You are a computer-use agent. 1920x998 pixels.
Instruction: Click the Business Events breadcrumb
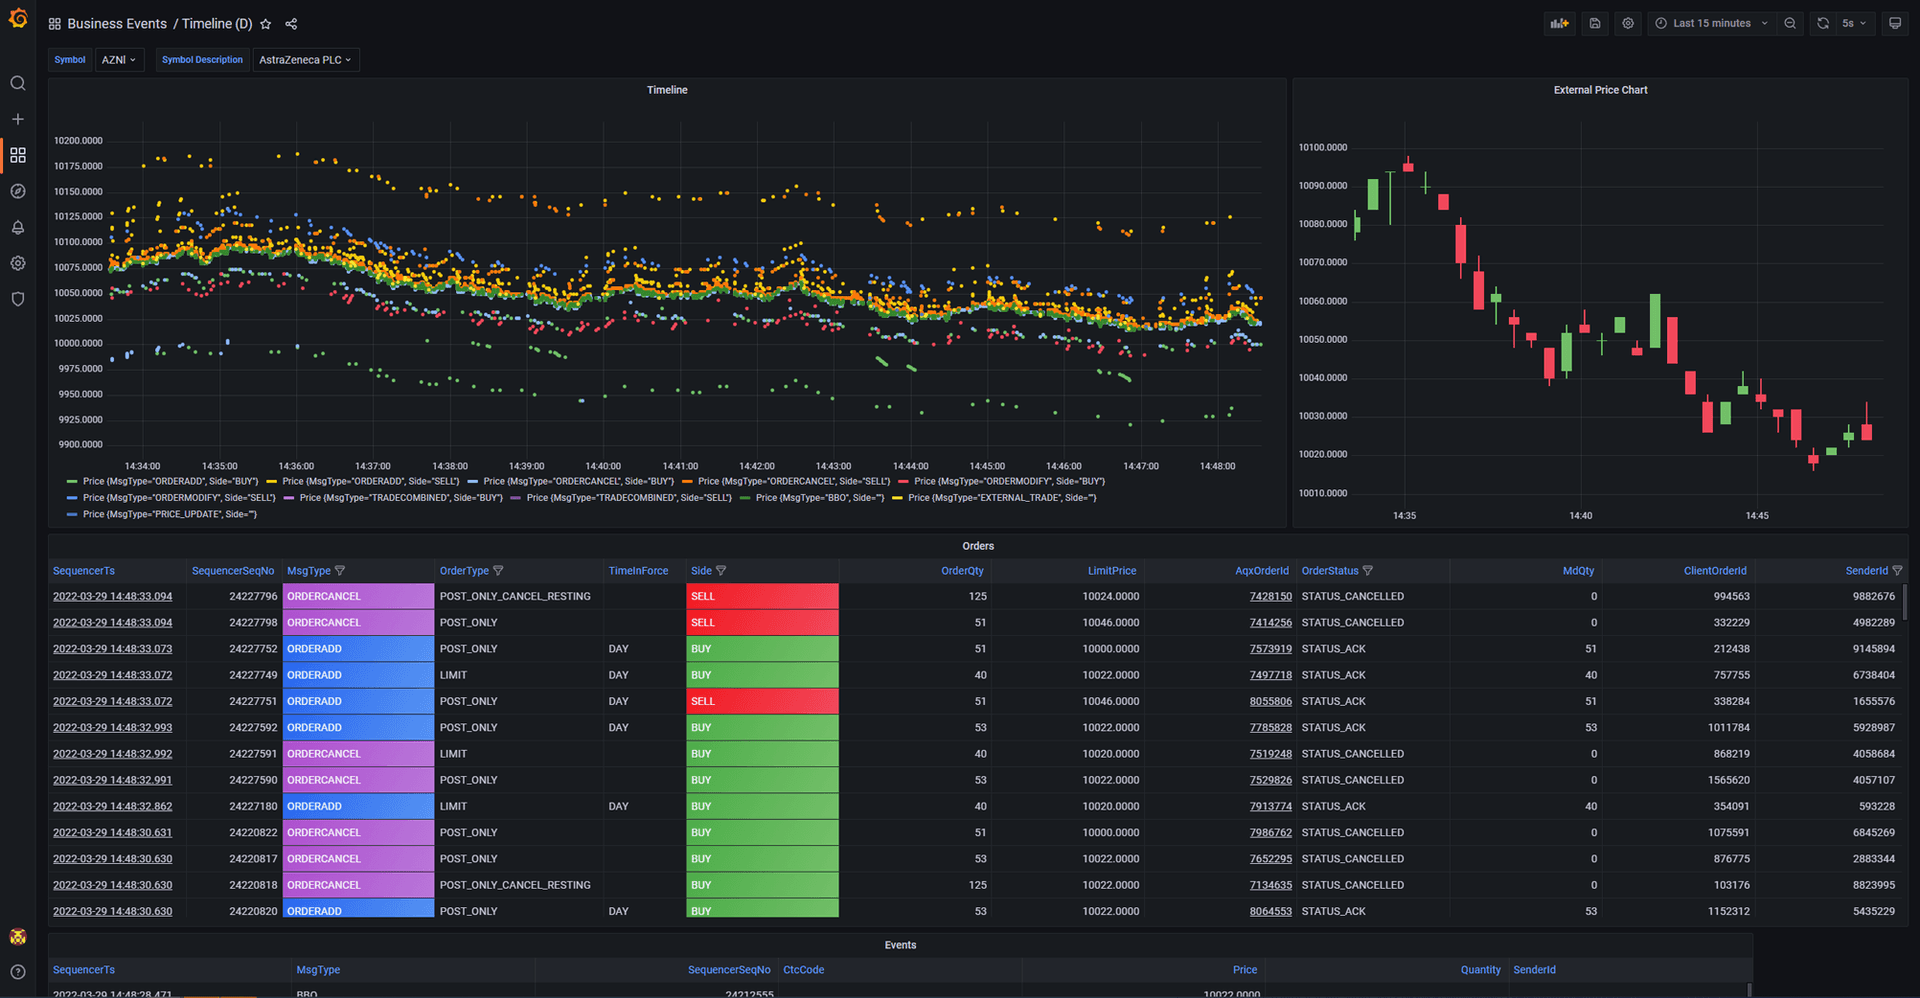pyautogui.click(x=117, y=24)
